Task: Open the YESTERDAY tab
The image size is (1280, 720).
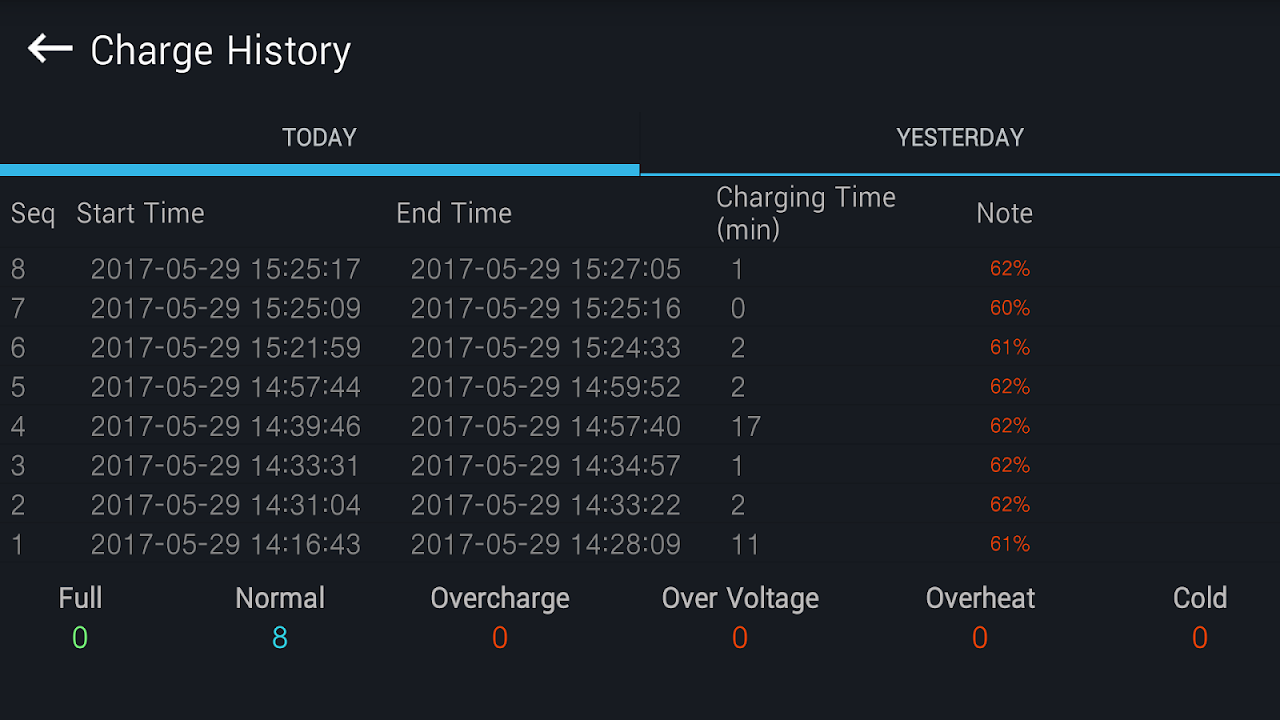Action: click(960, 138)
